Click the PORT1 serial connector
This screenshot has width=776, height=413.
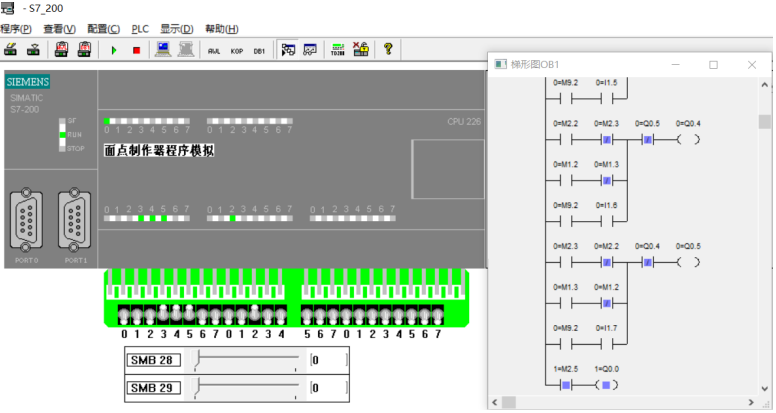tap(74, 220)
